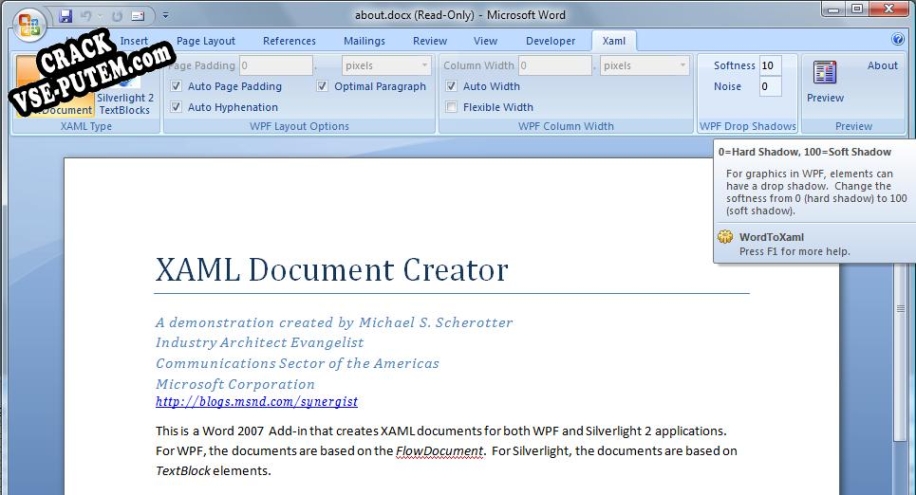Toggle the Optimal Paragraph checkbox

(322, 86)
